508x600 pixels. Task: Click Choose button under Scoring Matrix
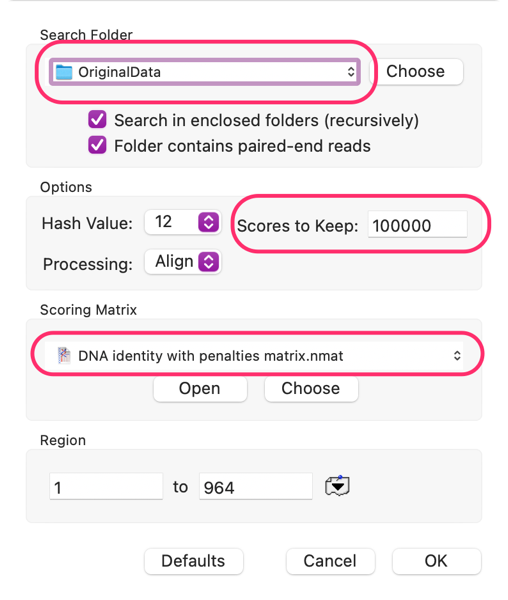click(311, 388)
